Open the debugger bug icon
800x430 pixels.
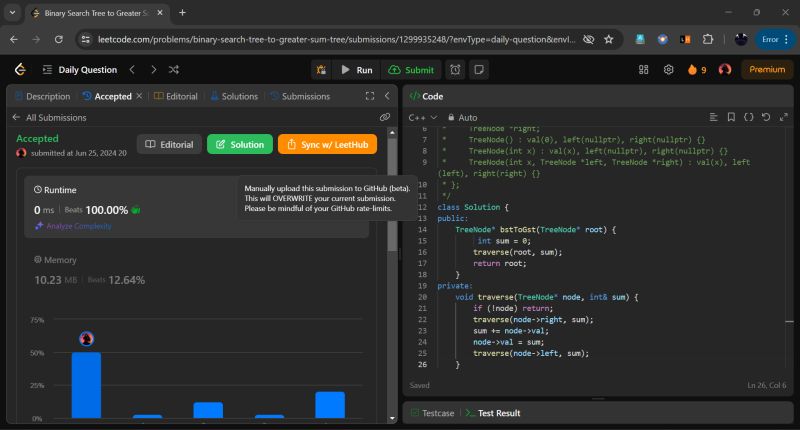coord(321,70)
